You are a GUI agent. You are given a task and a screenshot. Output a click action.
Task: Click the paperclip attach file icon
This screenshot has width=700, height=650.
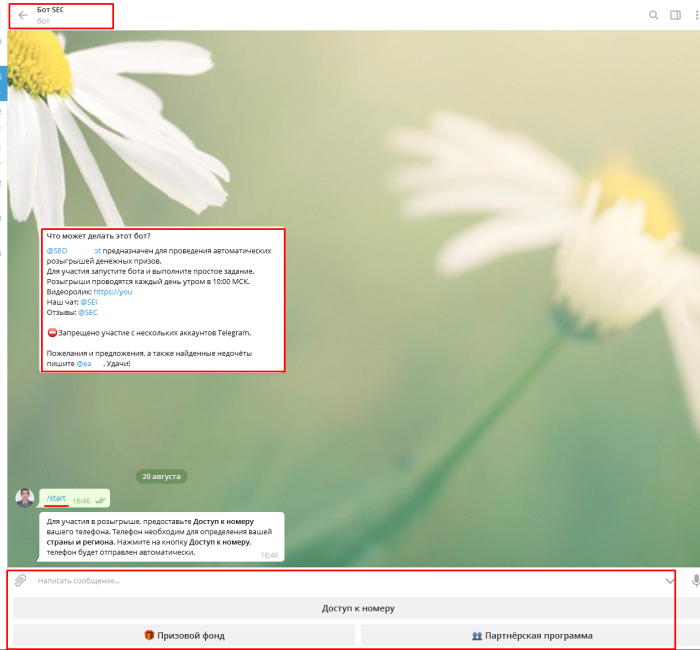point(20,581)
